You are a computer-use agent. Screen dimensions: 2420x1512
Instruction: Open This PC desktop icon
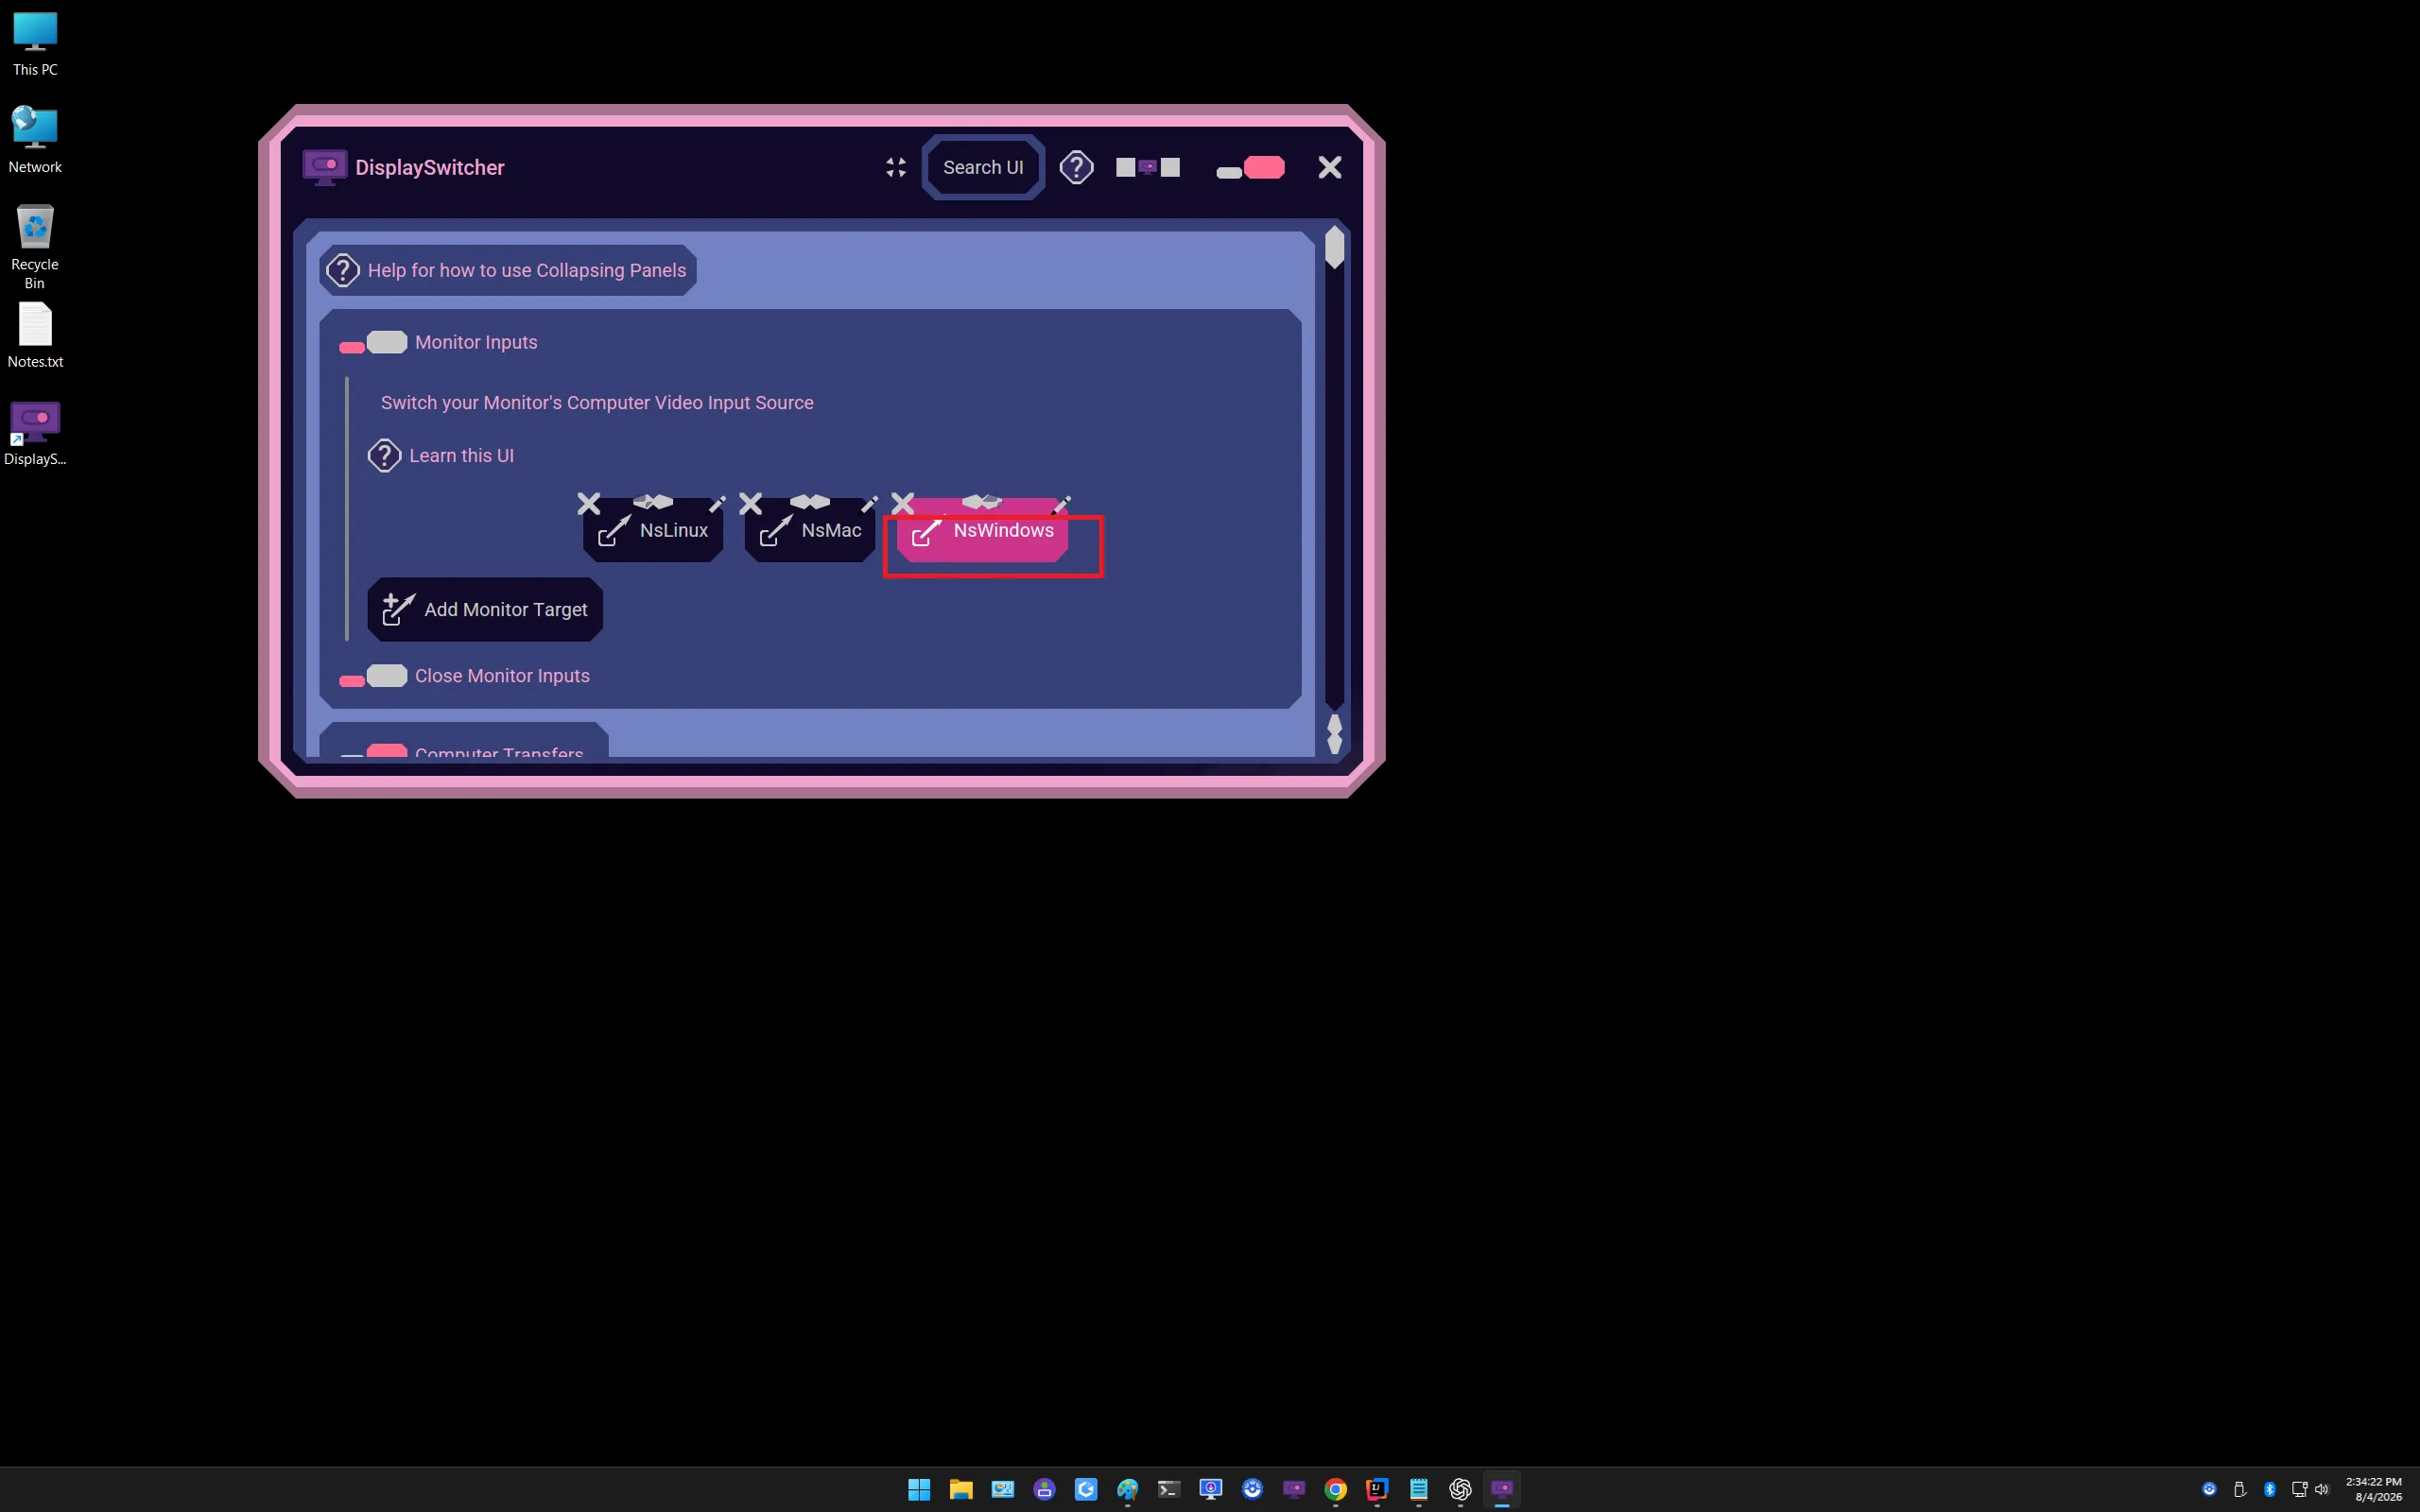coord(35,45)
